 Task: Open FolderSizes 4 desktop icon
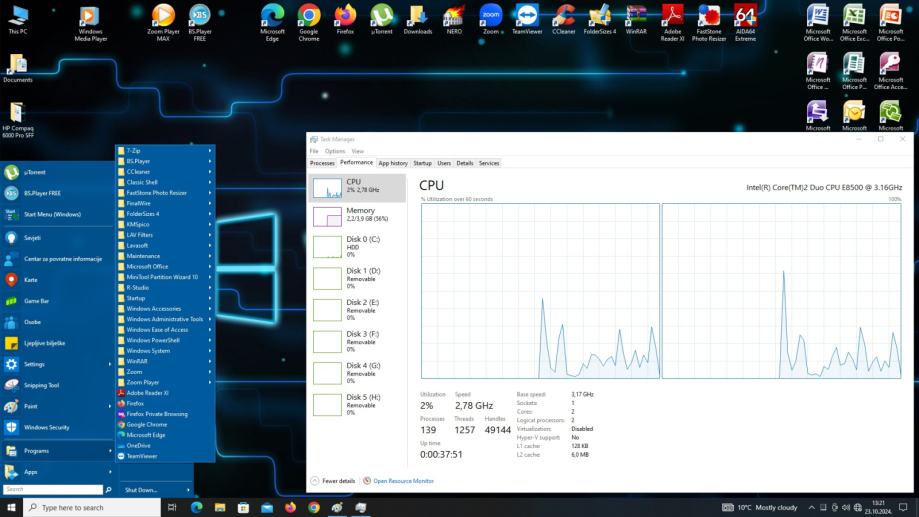(600, 20)
